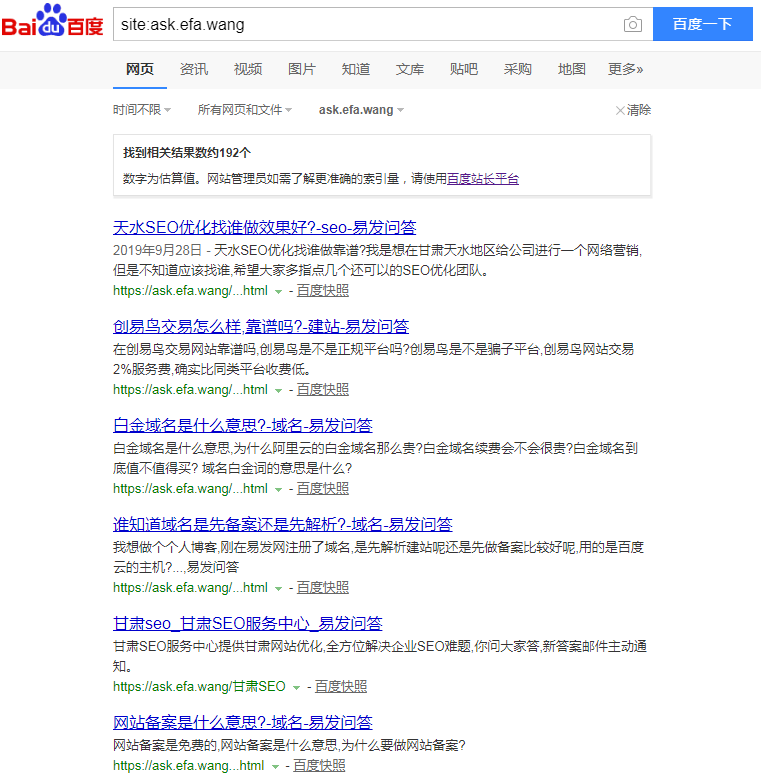Open 百度快照 for 创易鸟交易 result

coord(323,389)
